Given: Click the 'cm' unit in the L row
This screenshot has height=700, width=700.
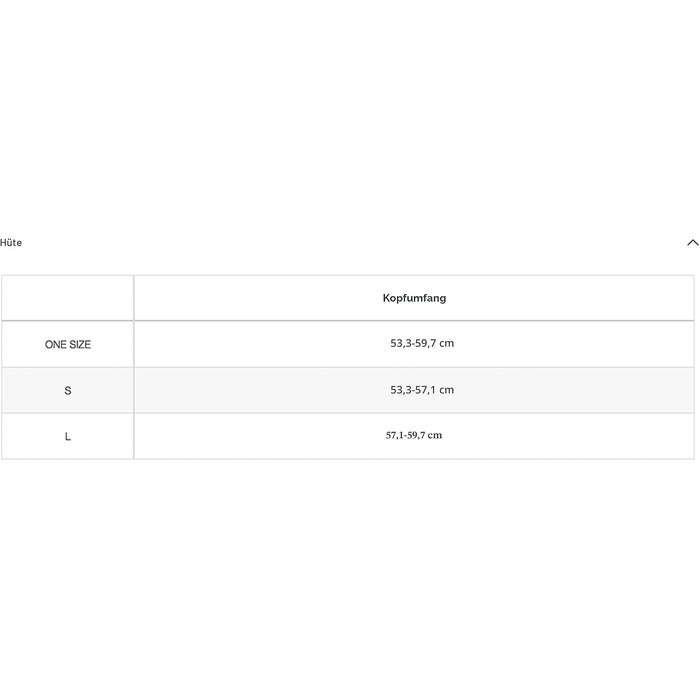Looking at the screenshot, I should pos(435,435).
